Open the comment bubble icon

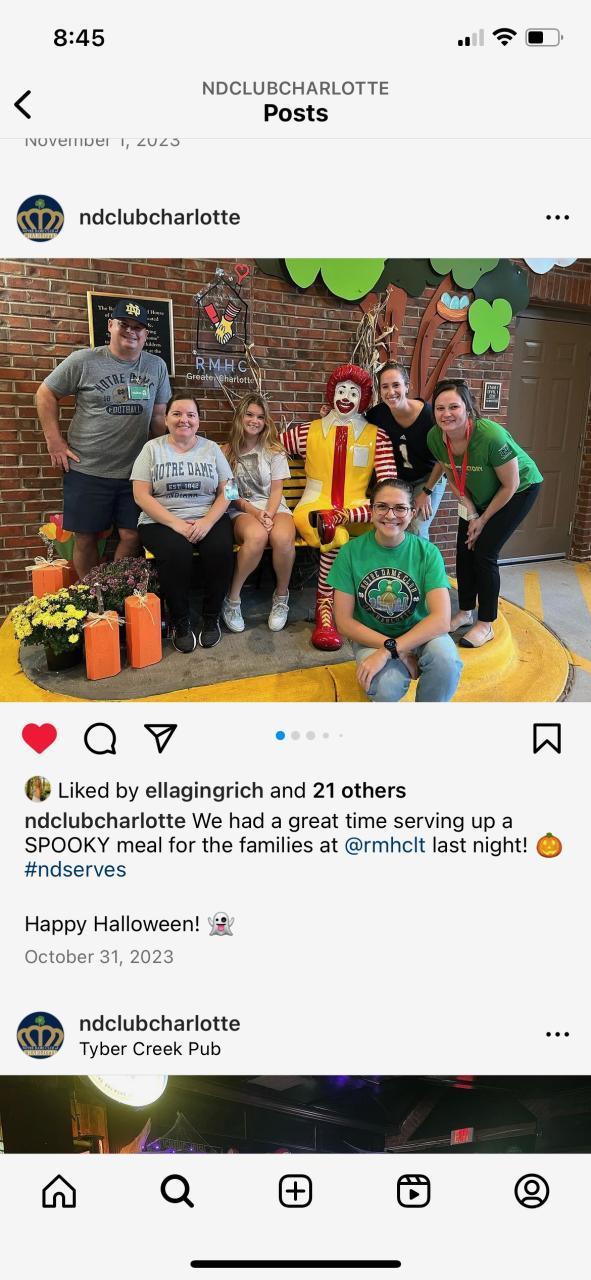[100, 738]
